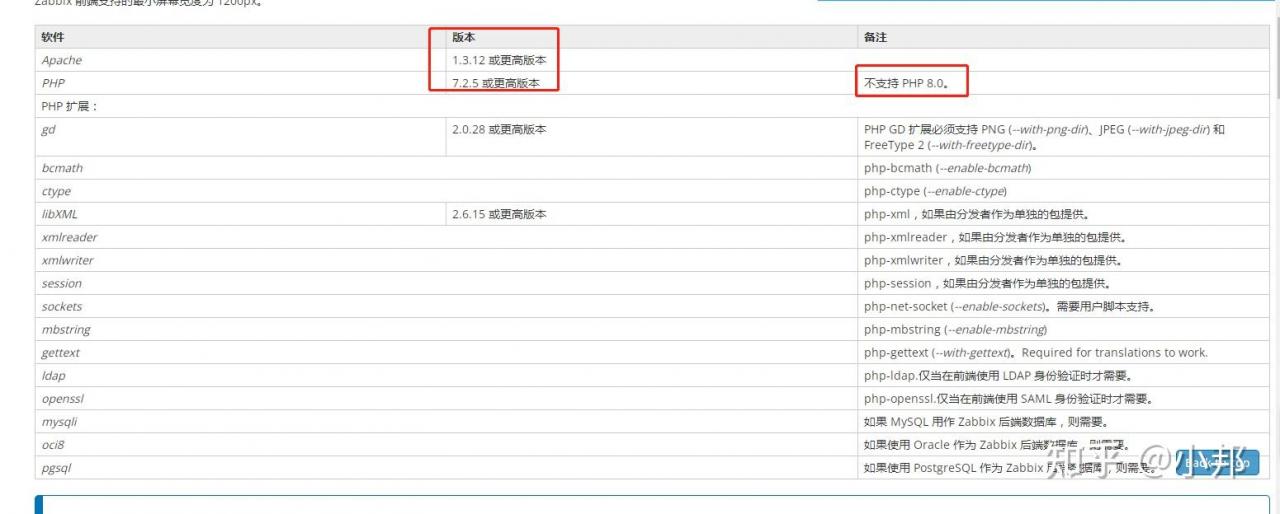This screenshot has width=1280, height=514.
Task: Click the '如果 MySQL 用作 Zabbix 后端数据库' remark
Action: tap(985, 421)
